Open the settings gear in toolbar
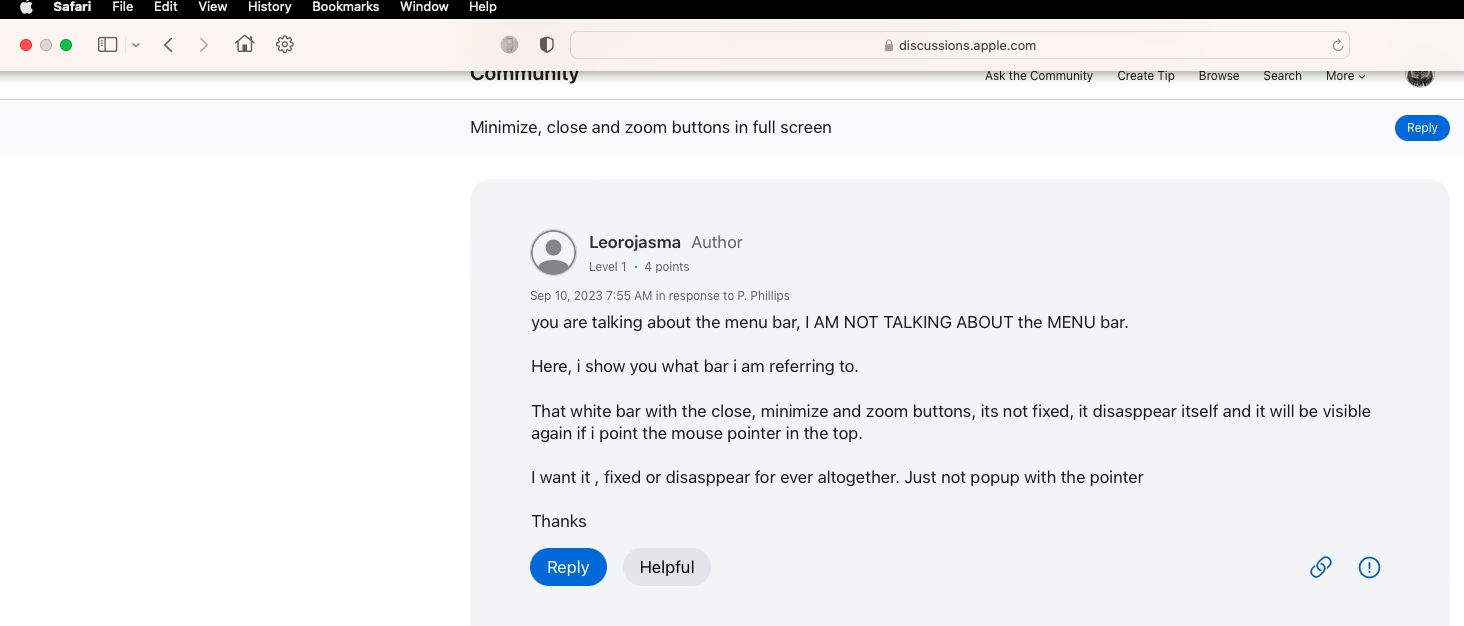Image resolution: width=1464 pixels, height=626 pixels. point(285,45)
